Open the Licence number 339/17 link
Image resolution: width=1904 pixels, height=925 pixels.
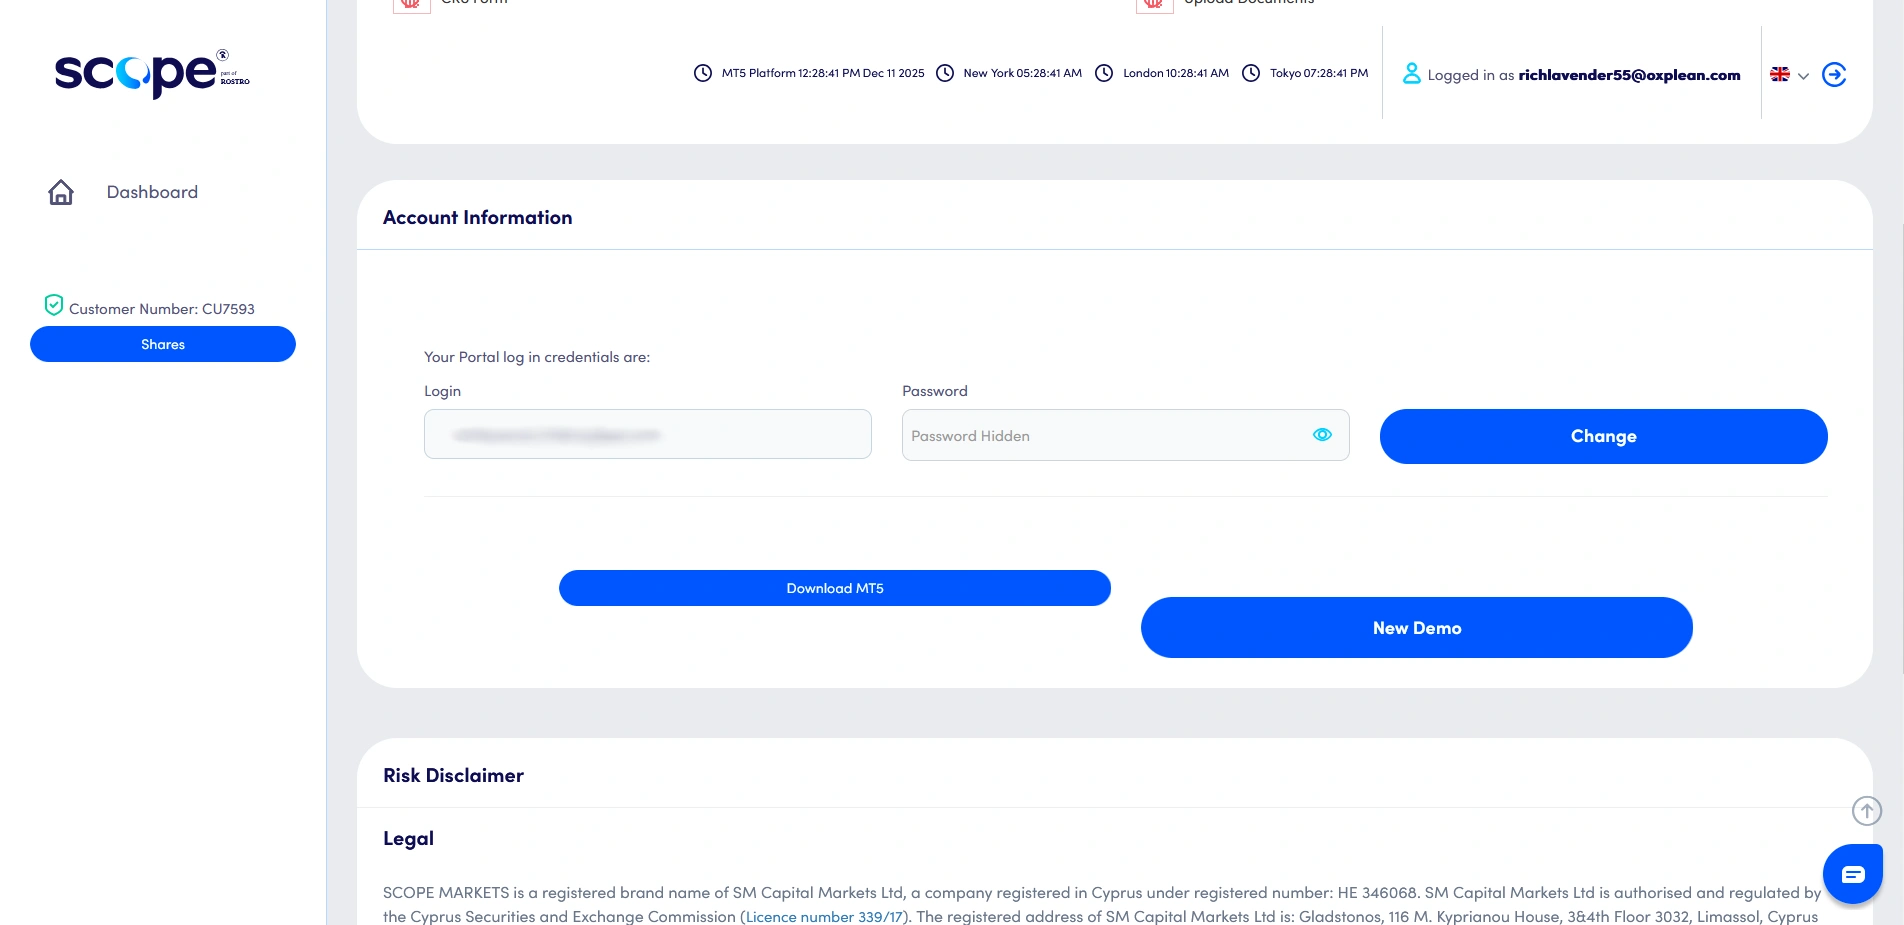point(822,916)
